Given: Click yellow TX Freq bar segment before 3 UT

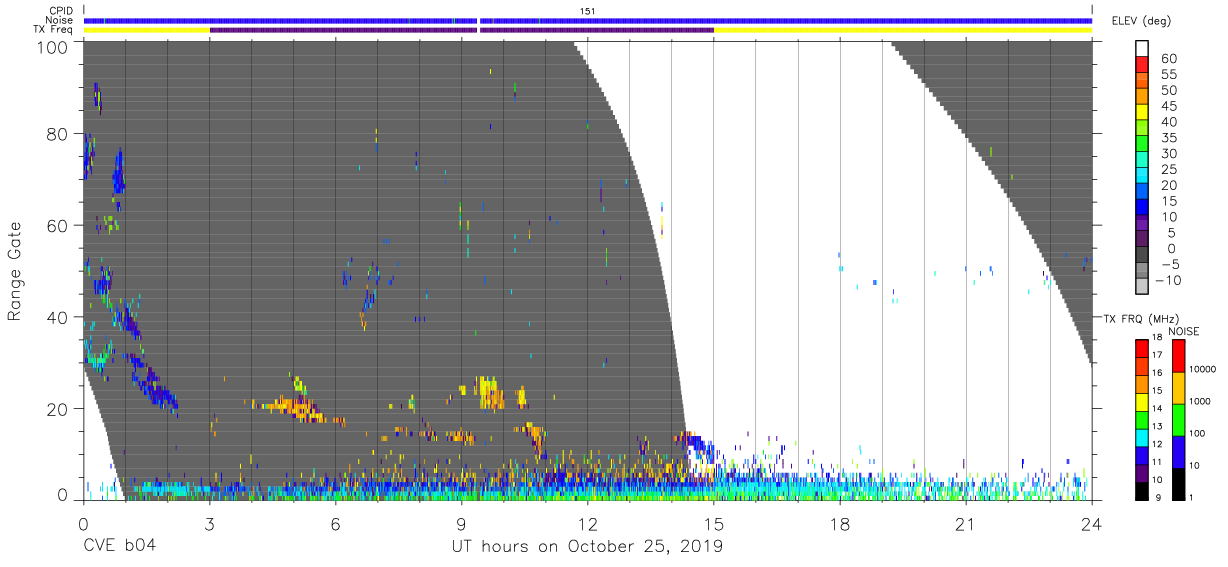Looking at the screenshot, I should tap(147, 30).
